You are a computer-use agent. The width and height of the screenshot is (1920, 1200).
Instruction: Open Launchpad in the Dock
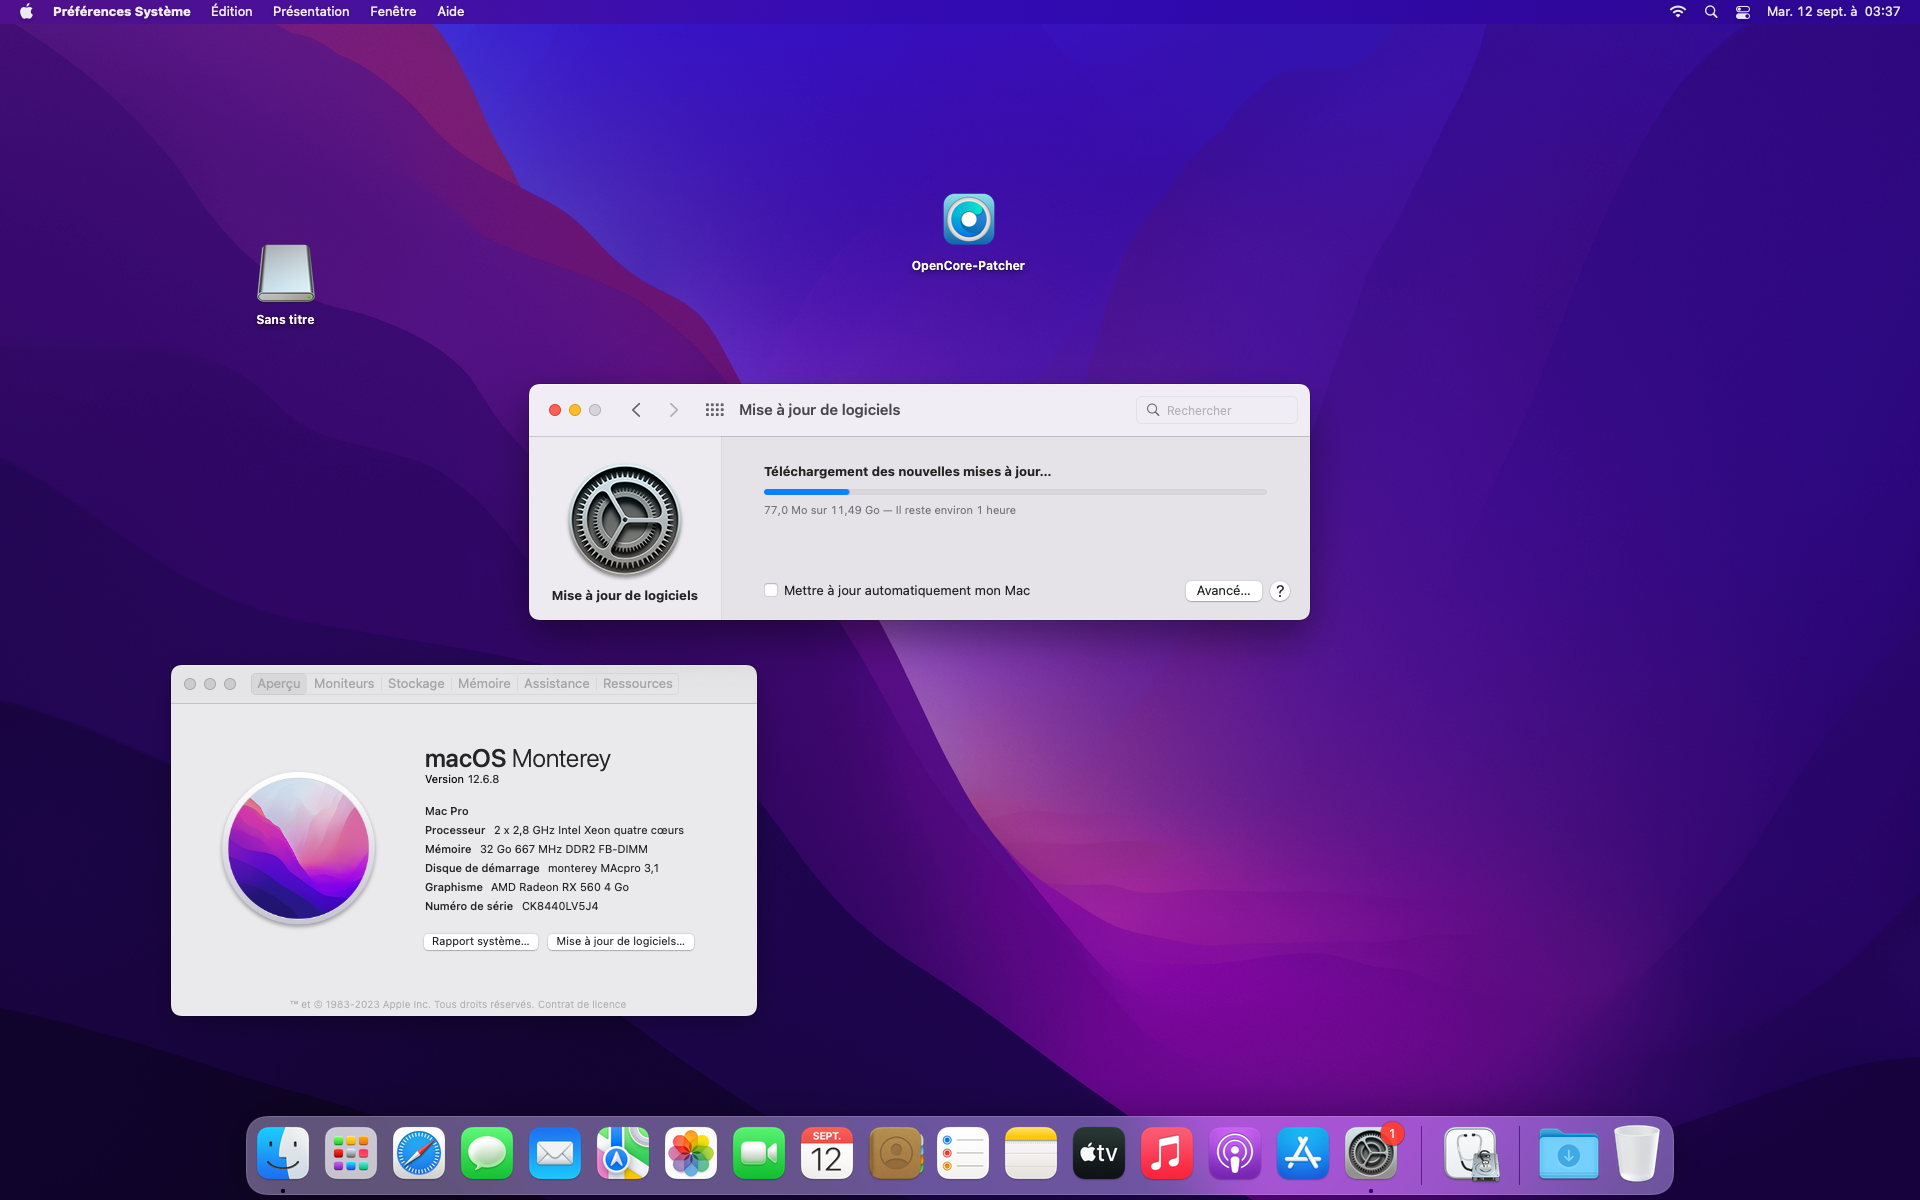351,1153
